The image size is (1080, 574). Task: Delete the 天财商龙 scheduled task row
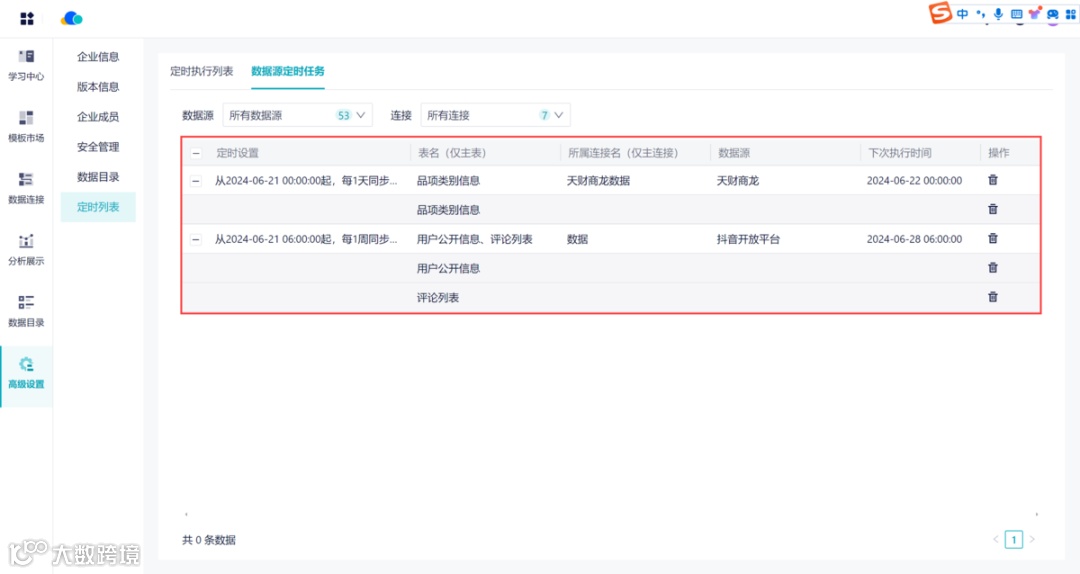(993, 180)
